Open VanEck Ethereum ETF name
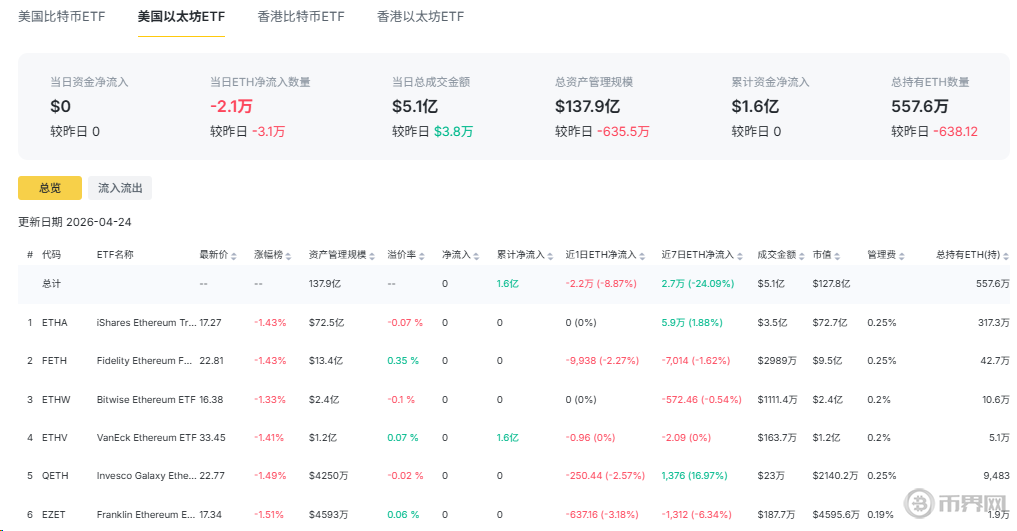 pyautogui.click(x=147, y=438)
